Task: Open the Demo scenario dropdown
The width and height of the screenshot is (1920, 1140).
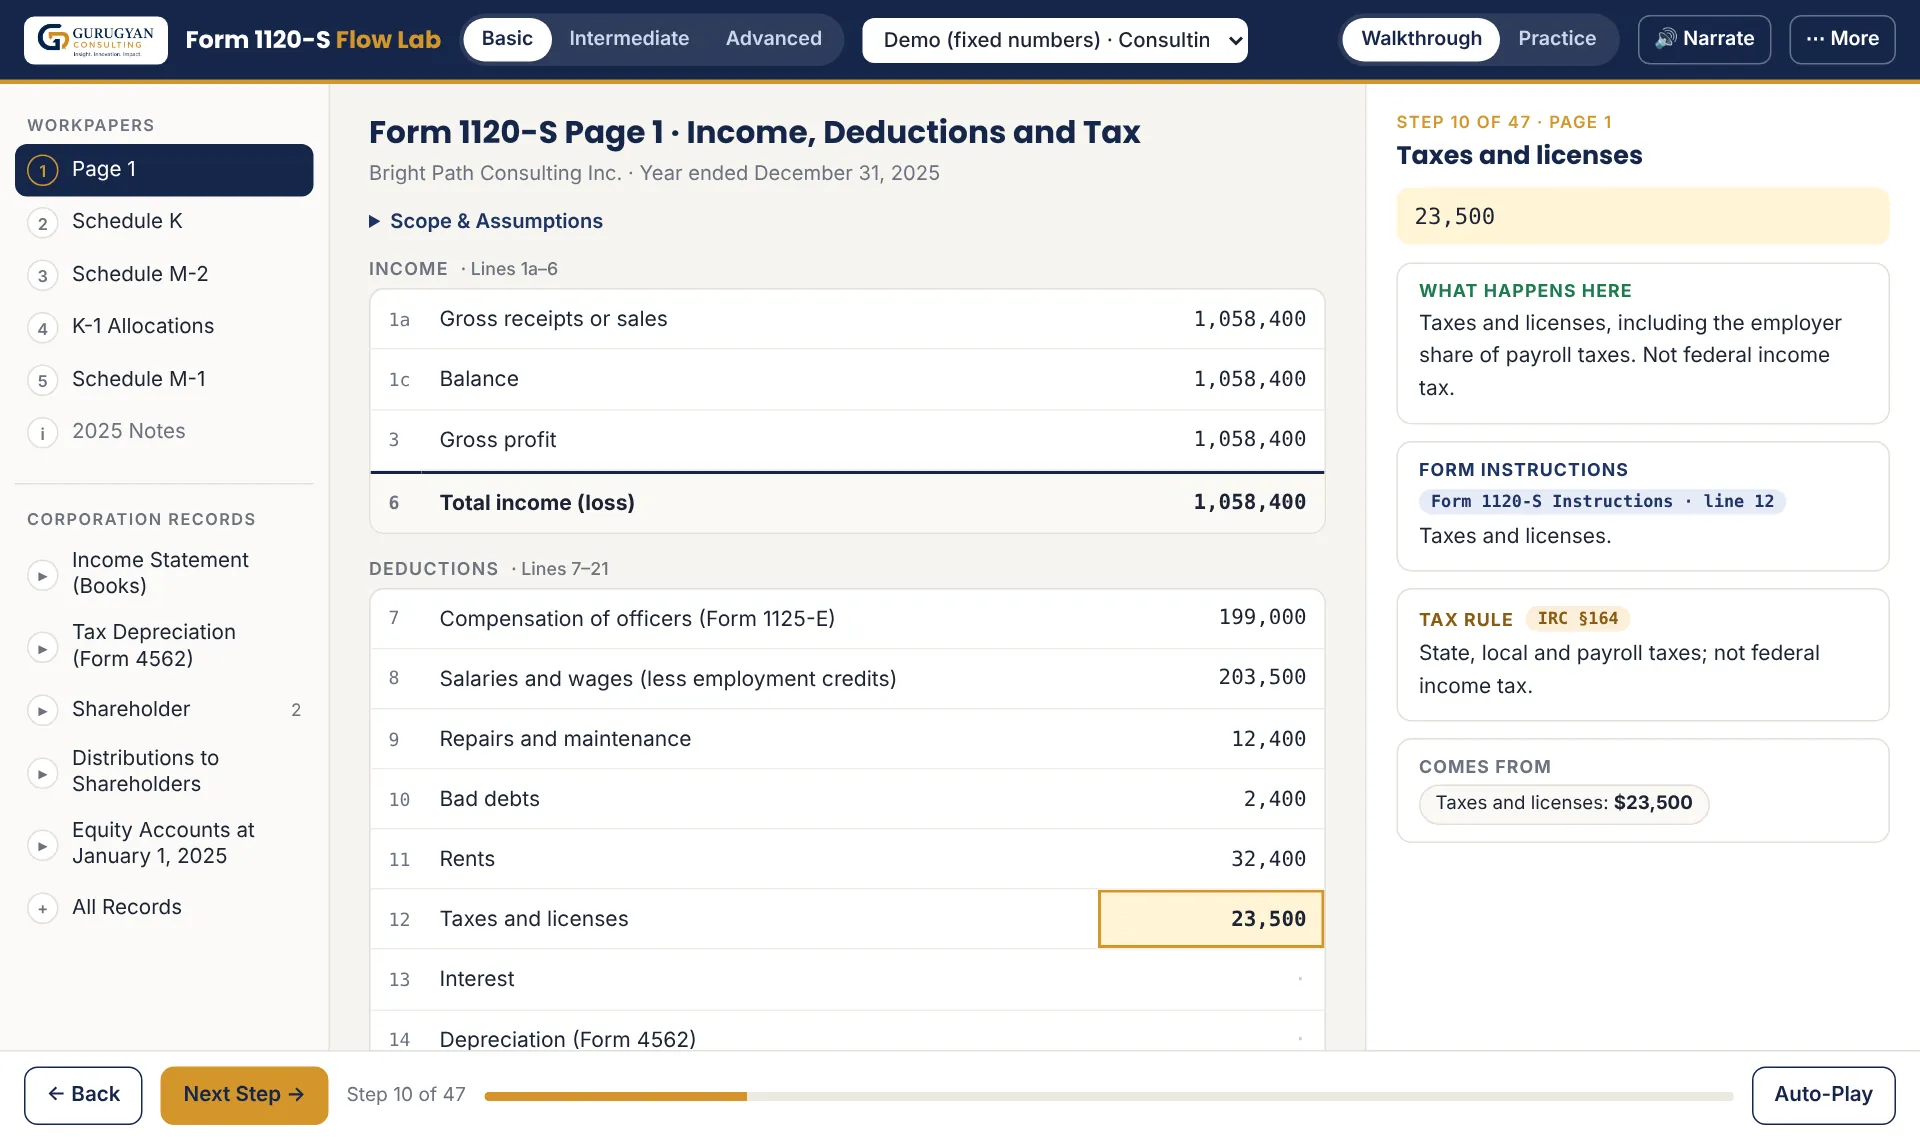Action: [1055, 40]
